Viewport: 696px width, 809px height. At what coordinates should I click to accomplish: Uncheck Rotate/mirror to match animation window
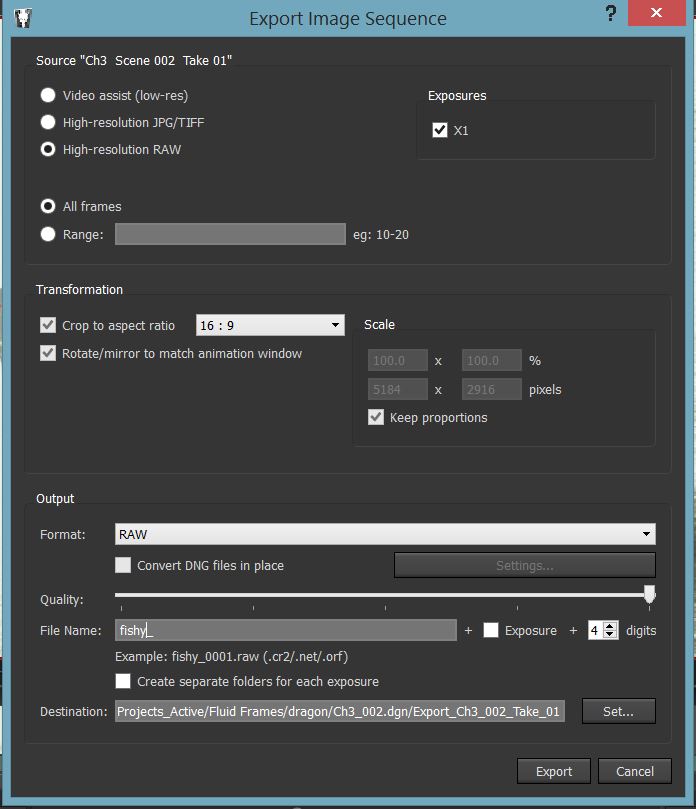point(48,352)
